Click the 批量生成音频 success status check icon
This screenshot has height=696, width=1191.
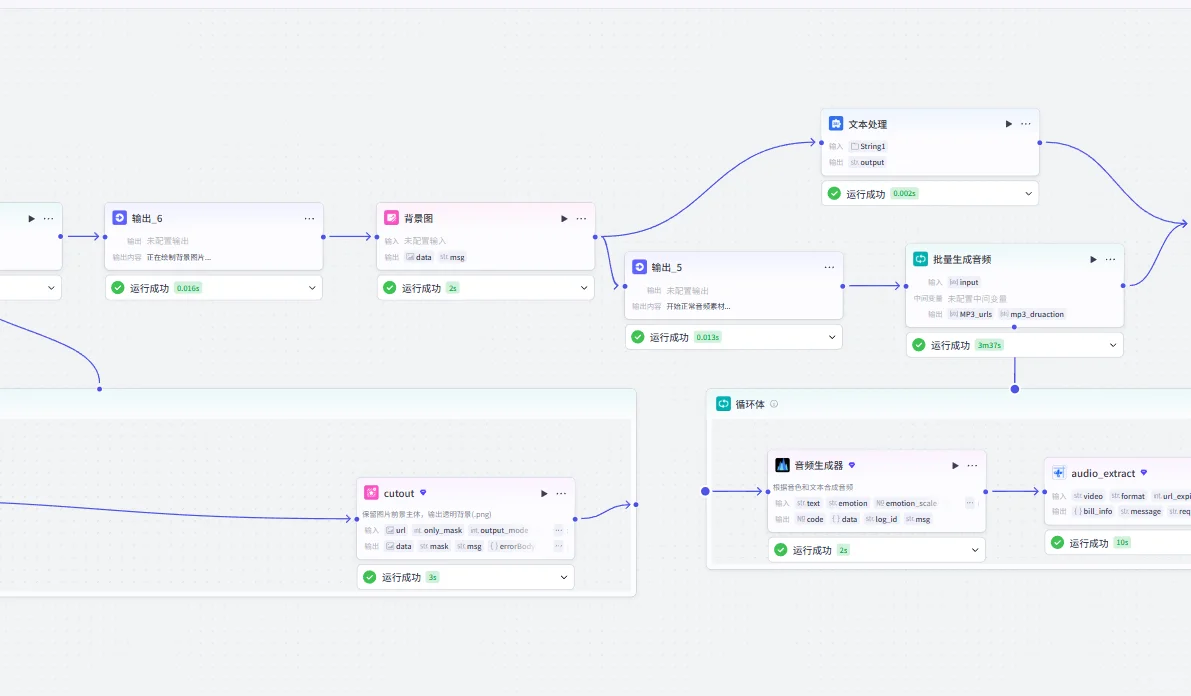[x=918, y=345]
